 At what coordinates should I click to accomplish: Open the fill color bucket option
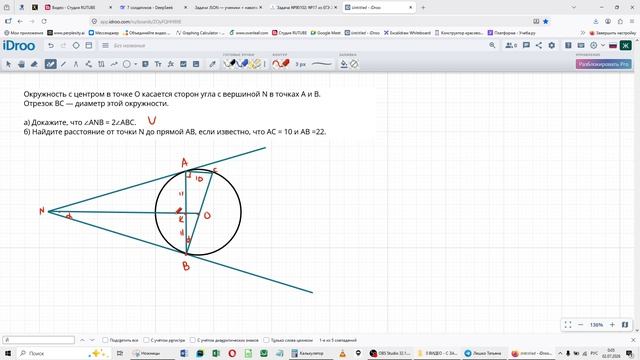tap(344, 64)
